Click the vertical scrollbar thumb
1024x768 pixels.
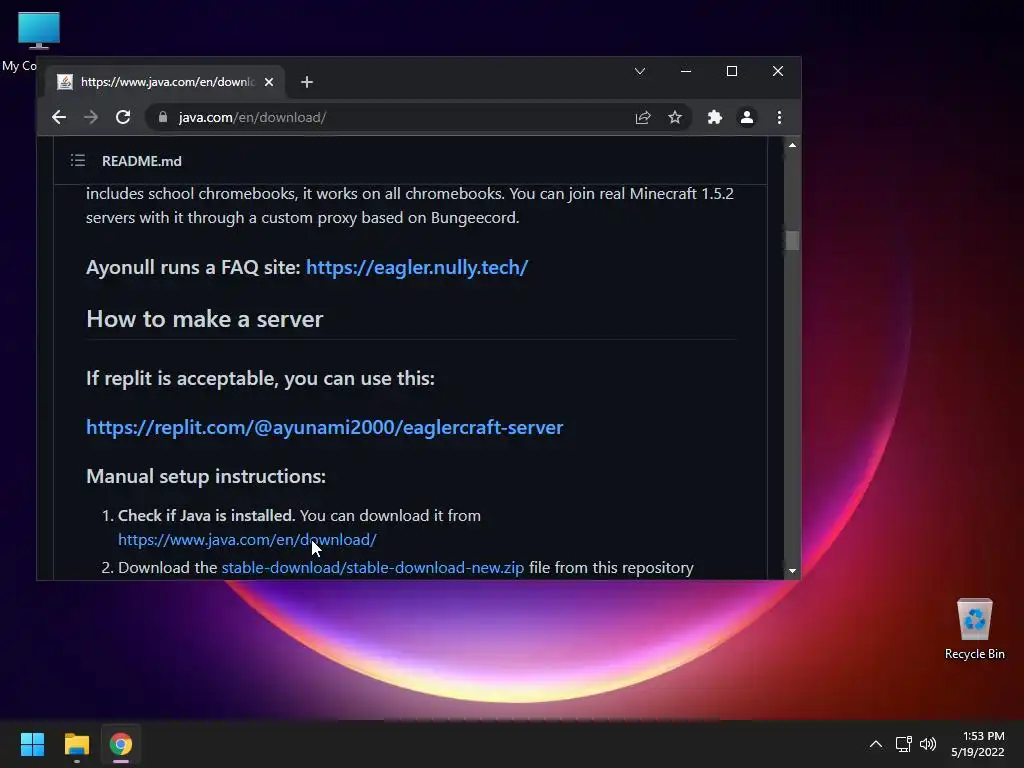(792, 241)
